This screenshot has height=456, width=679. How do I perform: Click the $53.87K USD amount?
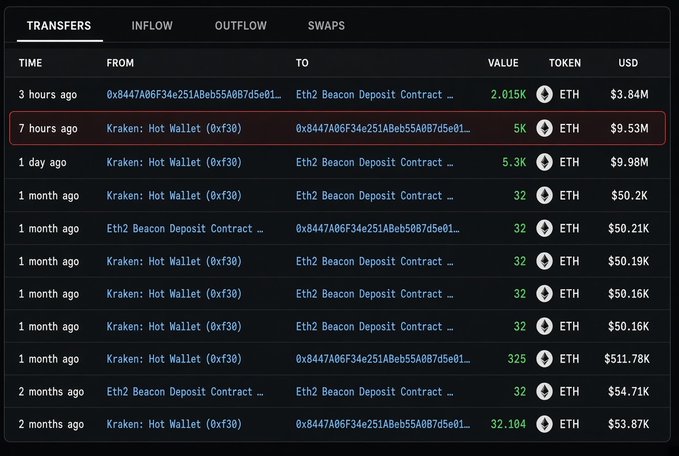coord(628,424)
